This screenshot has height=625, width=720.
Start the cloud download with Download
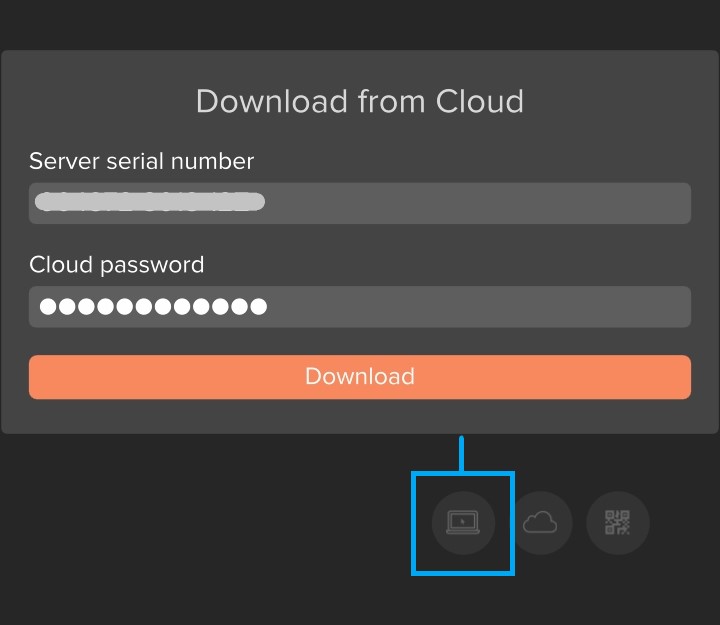tap(360, 377)
